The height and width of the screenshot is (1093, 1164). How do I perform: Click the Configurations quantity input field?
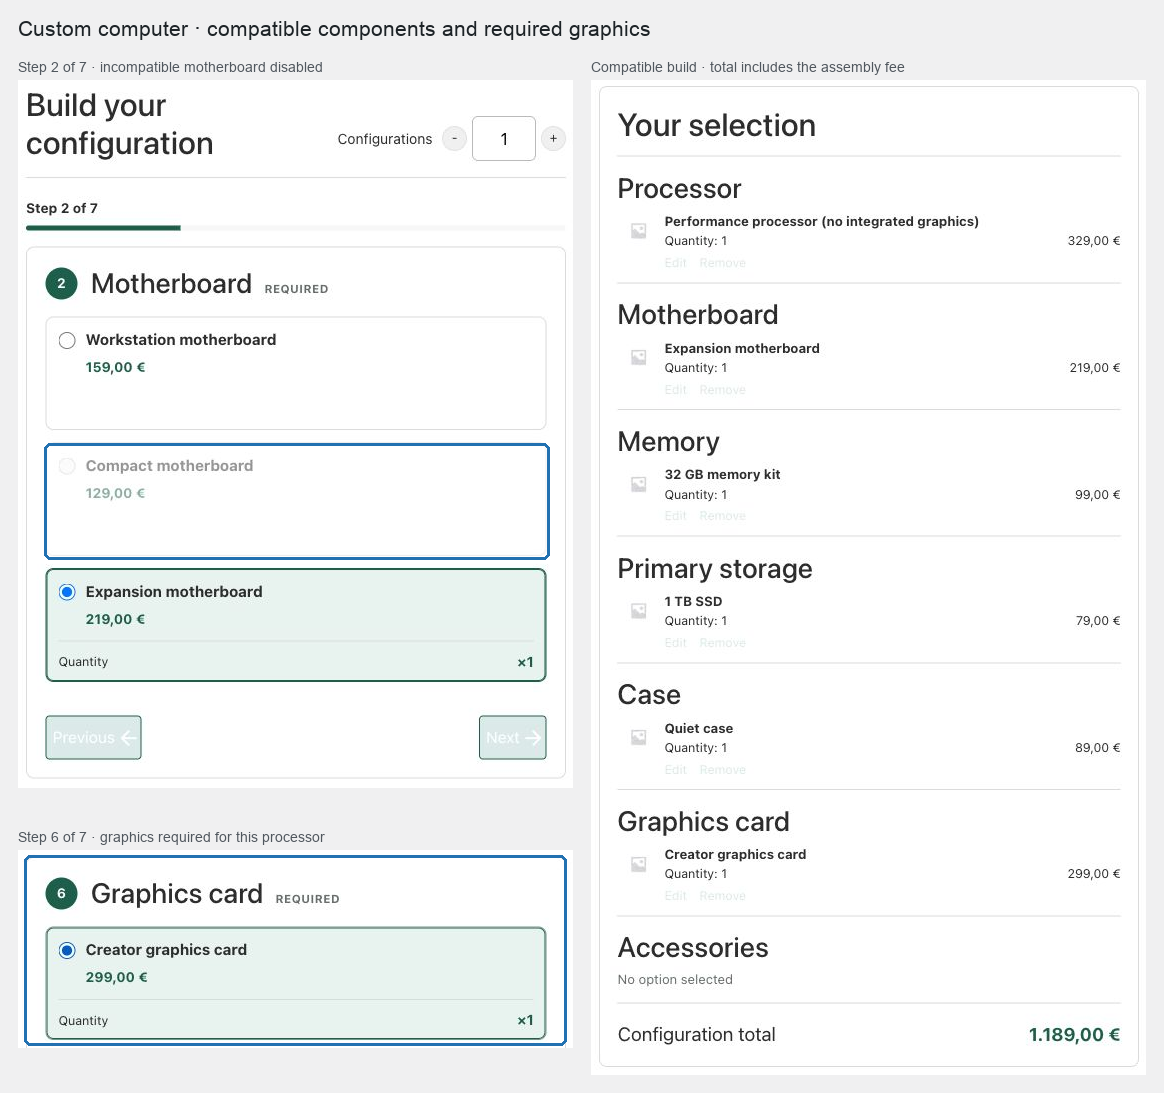coord(504,139)
